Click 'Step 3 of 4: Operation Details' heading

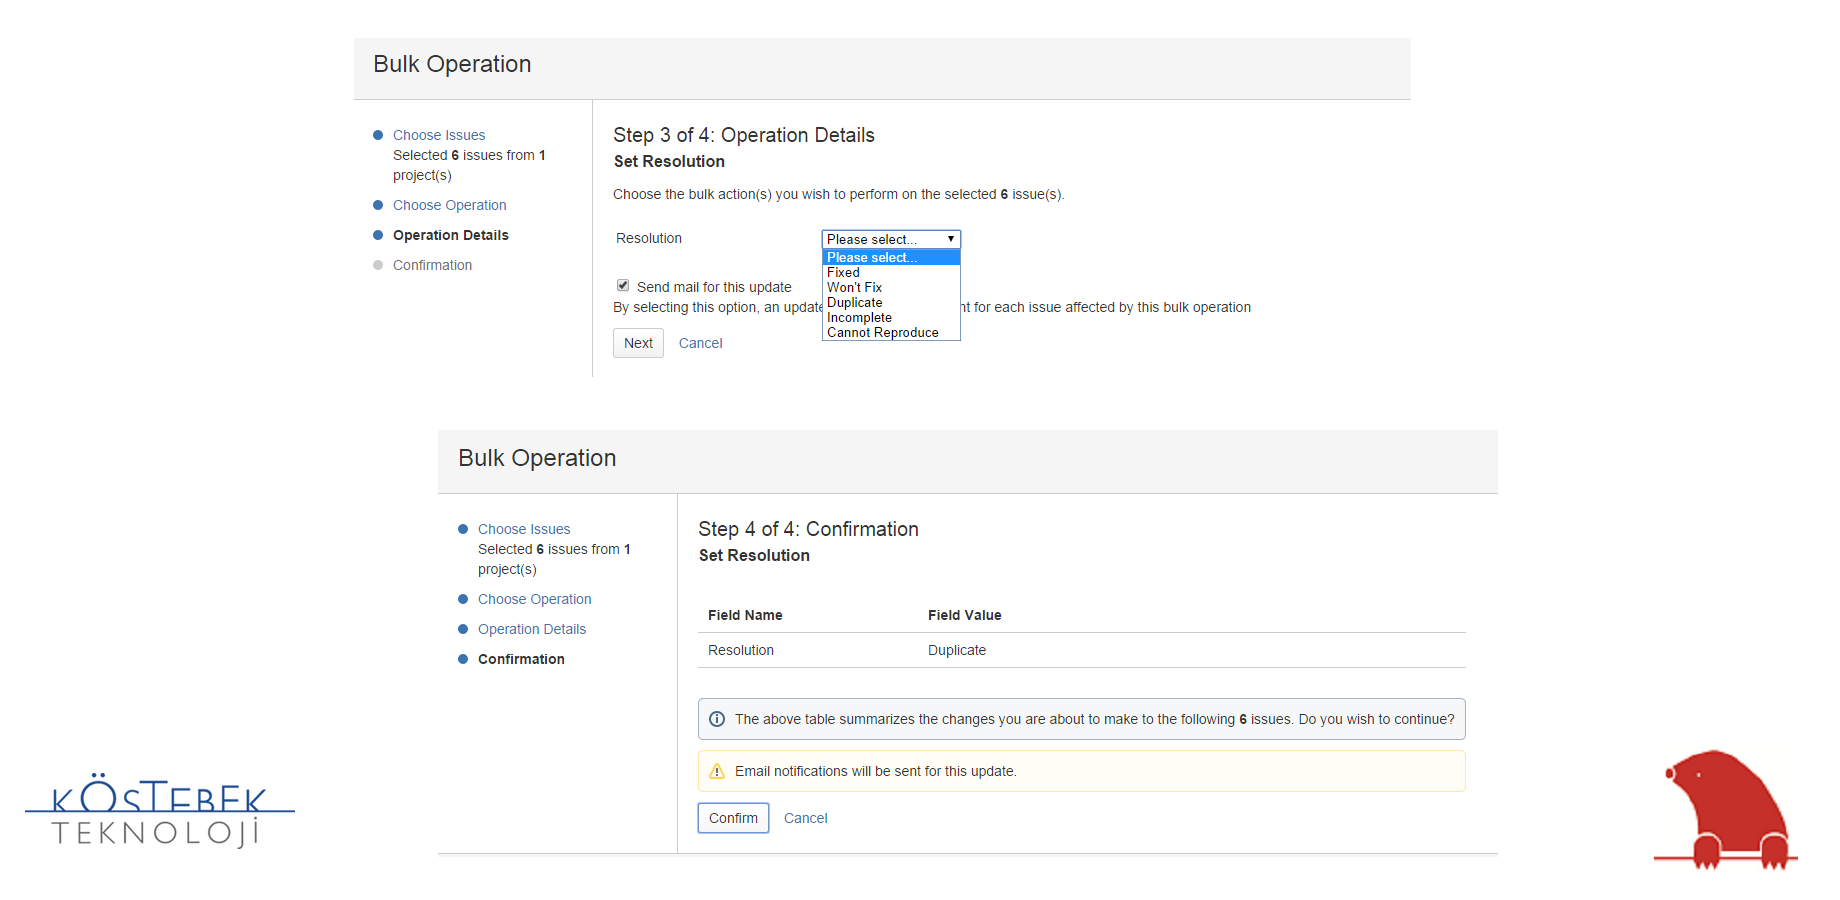coord(744,135)
